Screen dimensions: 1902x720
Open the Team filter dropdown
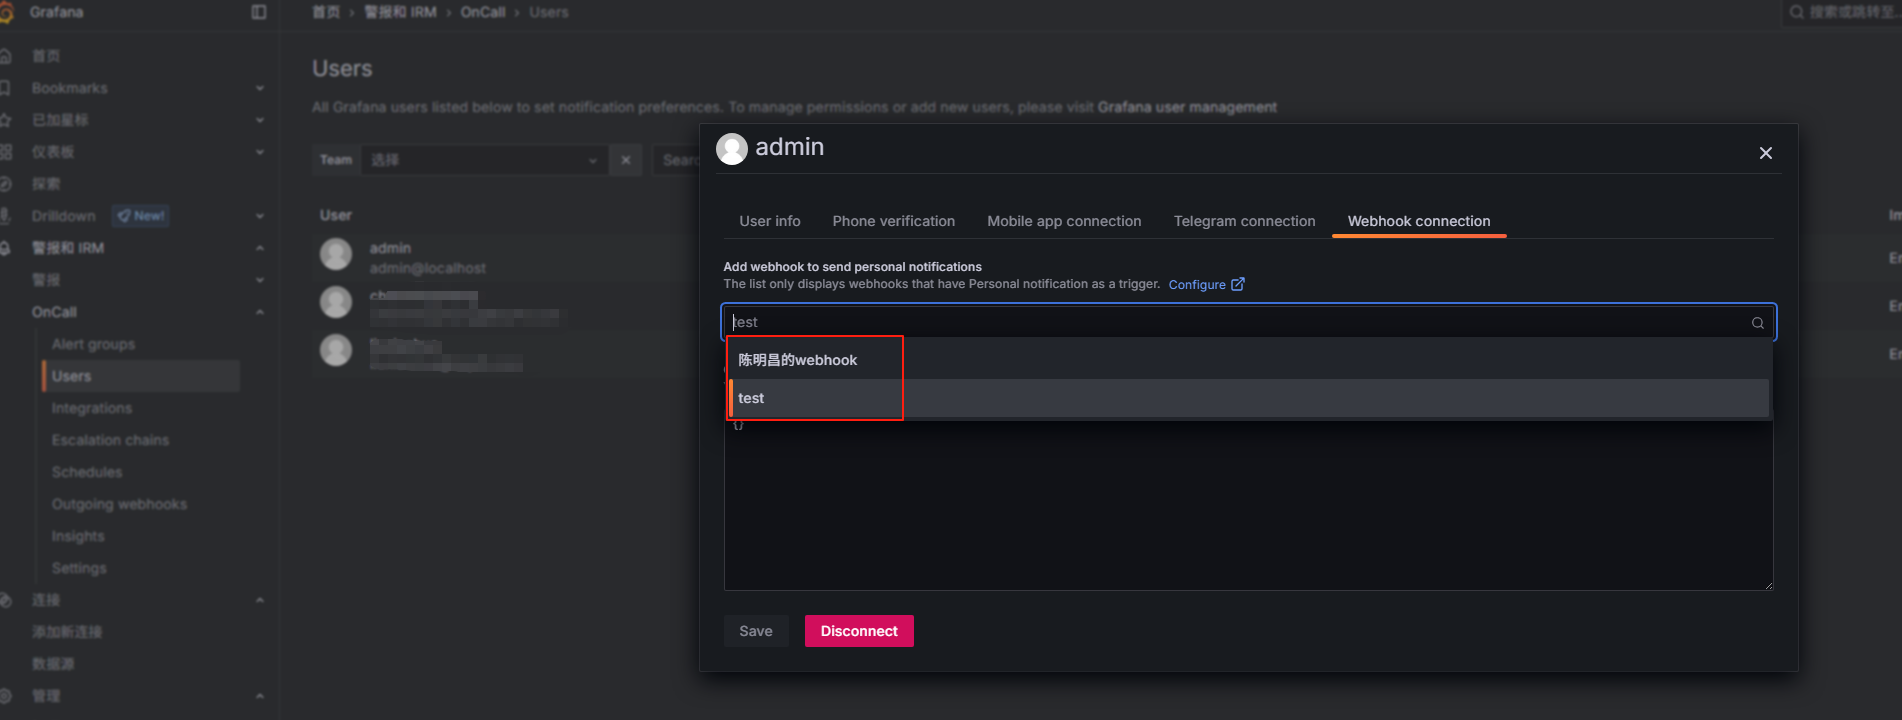(484, 160)
